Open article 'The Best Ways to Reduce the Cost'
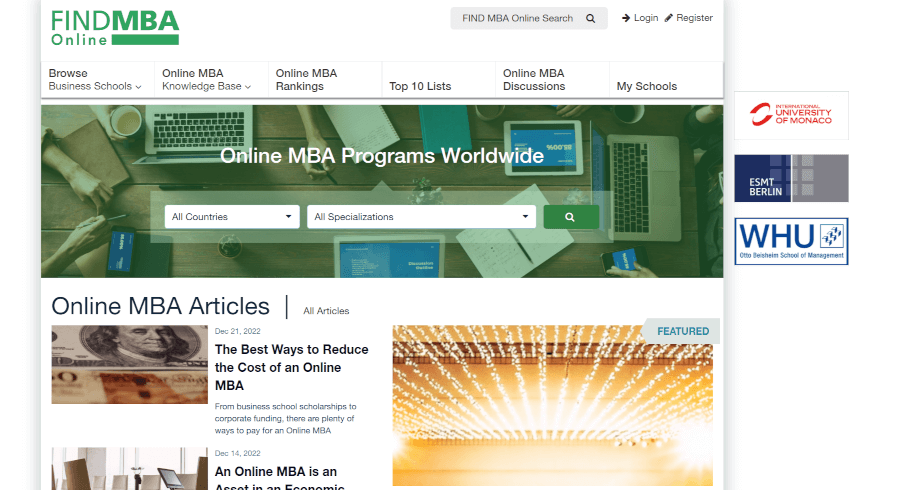900x490 pixels. coord(292,367)
